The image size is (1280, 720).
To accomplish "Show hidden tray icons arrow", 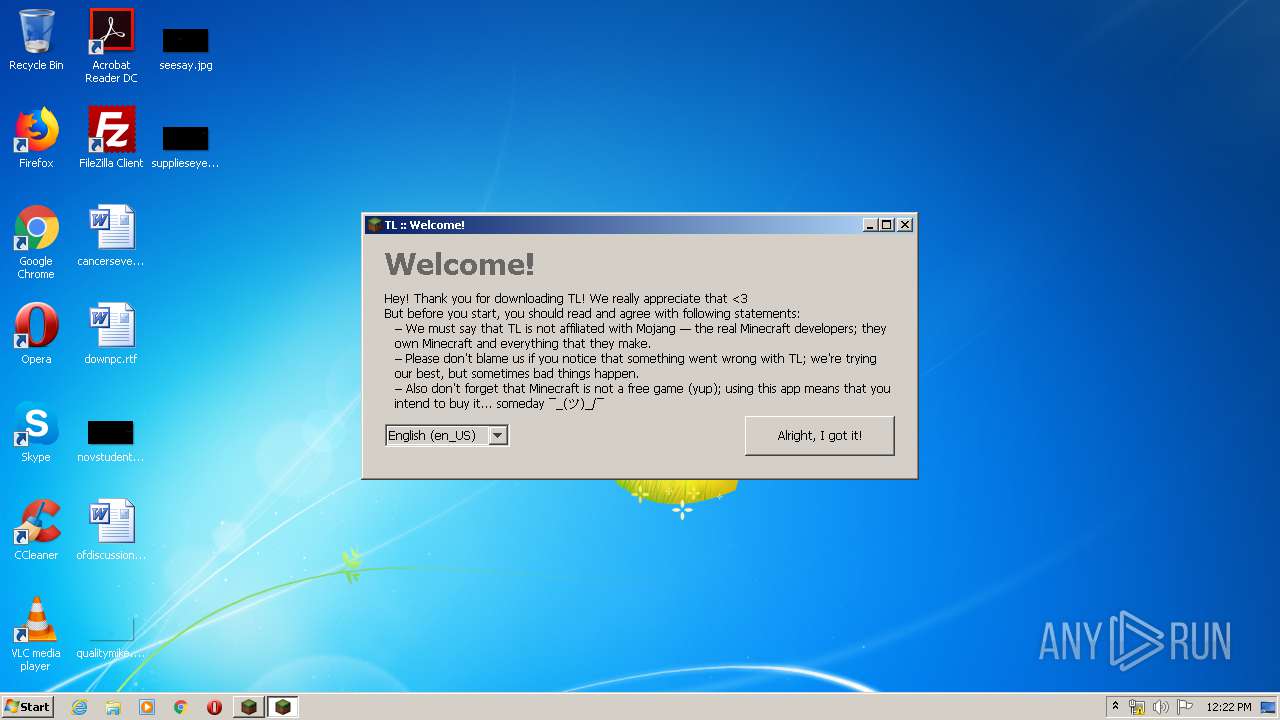I will pos(1115,706).
